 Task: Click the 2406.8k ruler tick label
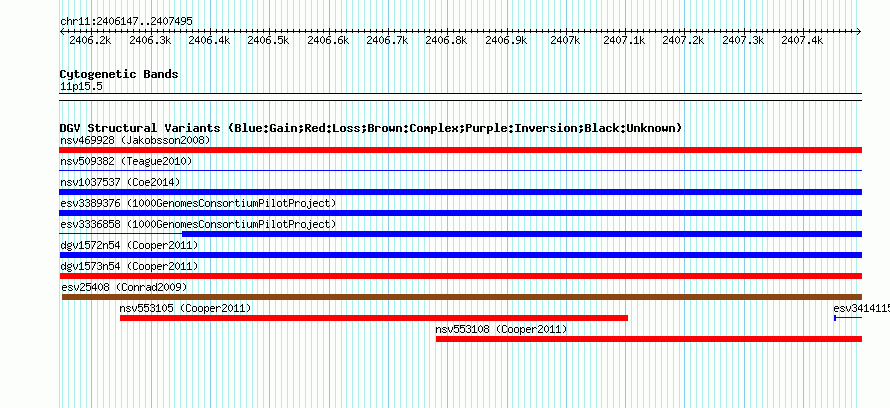446,40
